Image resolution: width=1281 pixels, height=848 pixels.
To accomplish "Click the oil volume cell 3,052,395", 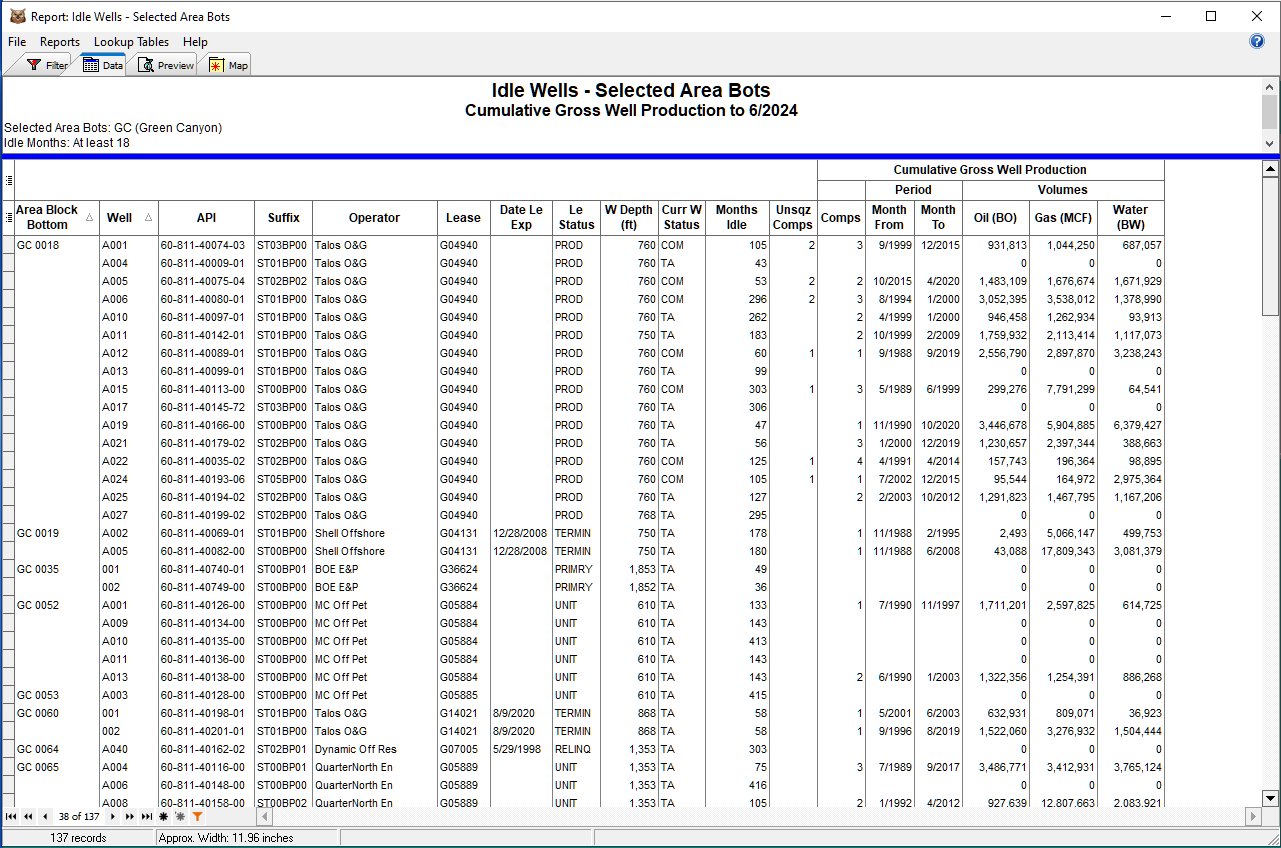I will point(995,299).
